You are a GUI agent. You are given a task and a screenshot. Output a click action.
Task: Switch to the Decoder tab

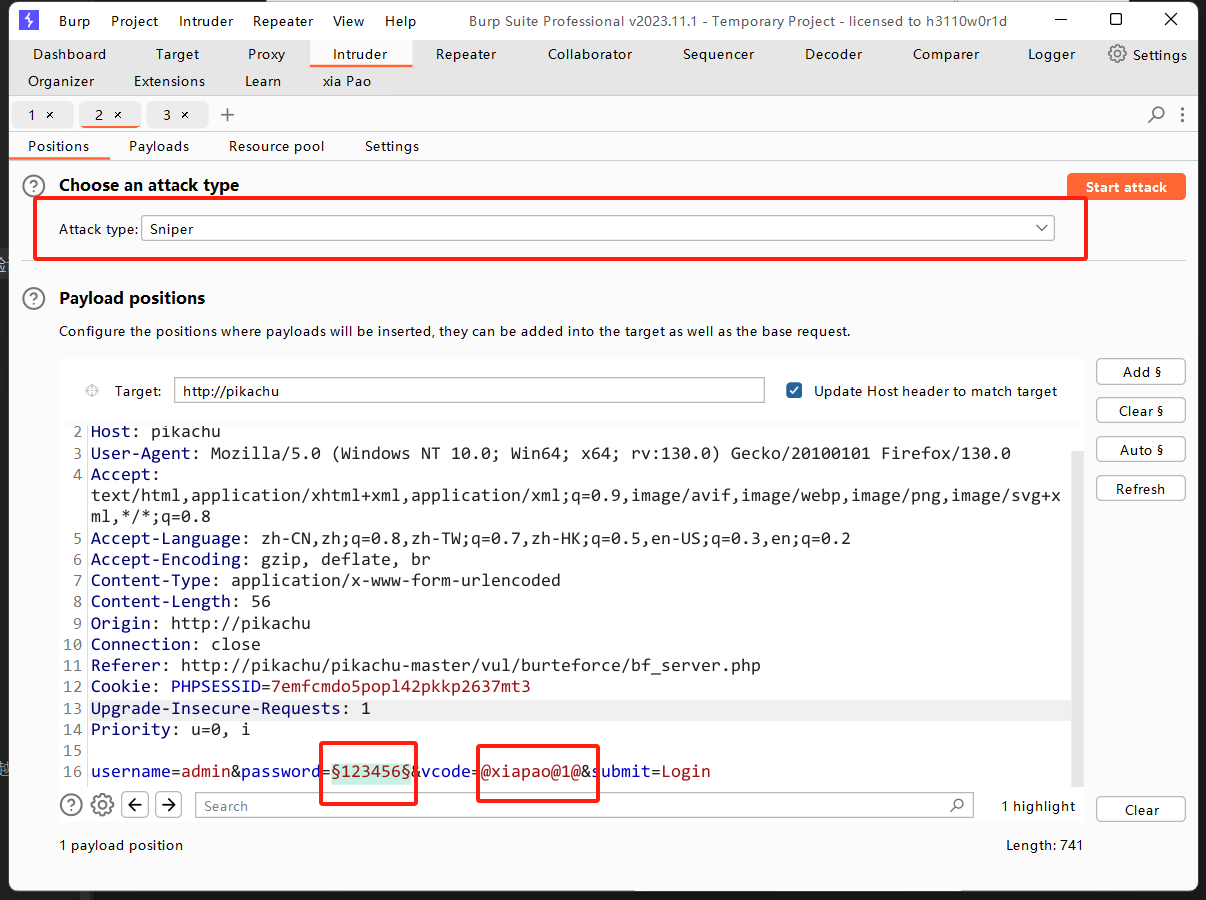coord(834,54)
